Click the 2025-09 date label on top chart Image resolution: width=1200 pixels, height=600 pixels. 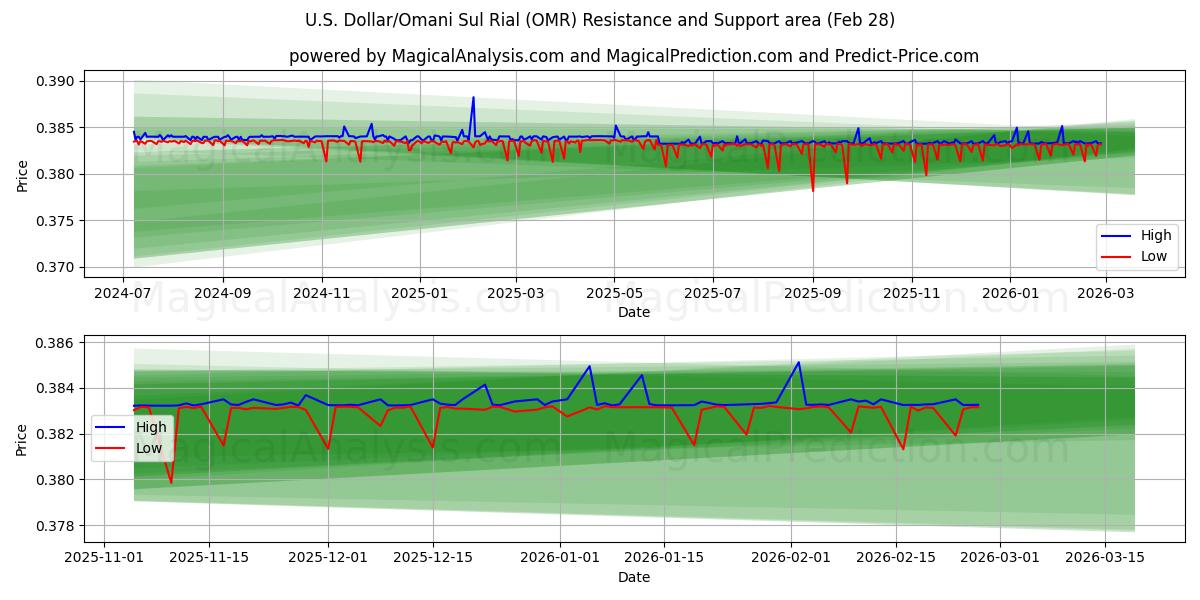[812, 293]
